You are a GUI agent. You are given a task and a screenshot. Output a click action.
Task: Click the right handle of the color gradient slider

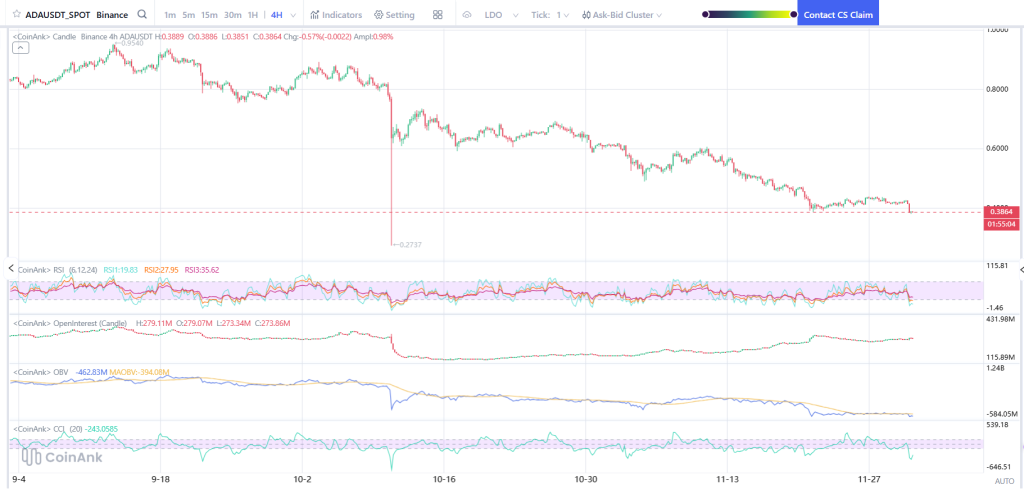click(794, 15)
